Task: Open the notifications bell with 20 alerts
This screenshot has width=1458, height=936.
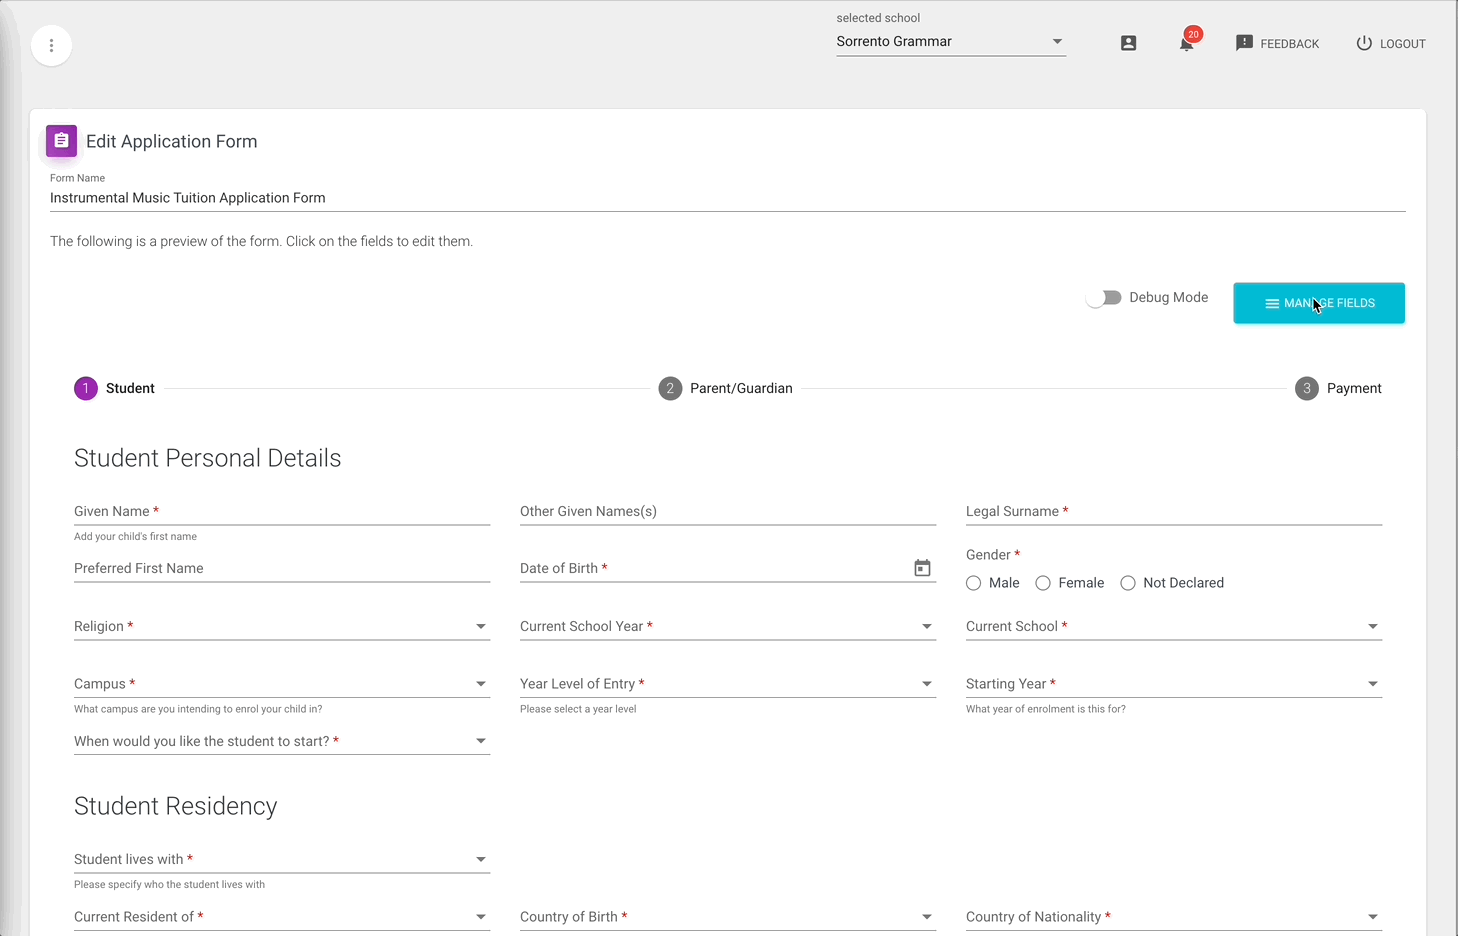Action: [1185, 45]
